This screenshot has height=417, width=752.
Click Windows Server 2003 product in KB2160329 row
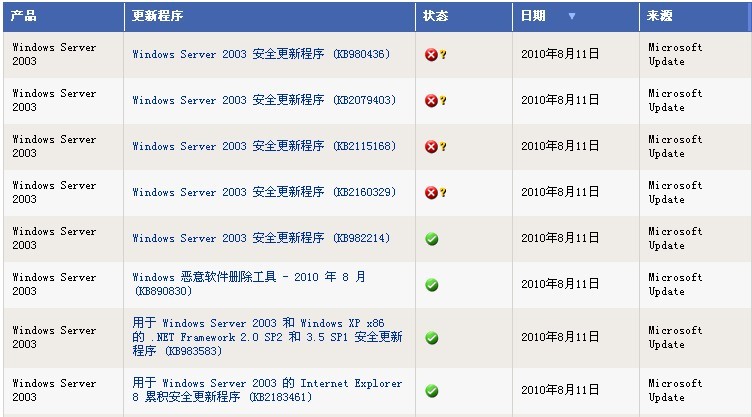[54, 192]
